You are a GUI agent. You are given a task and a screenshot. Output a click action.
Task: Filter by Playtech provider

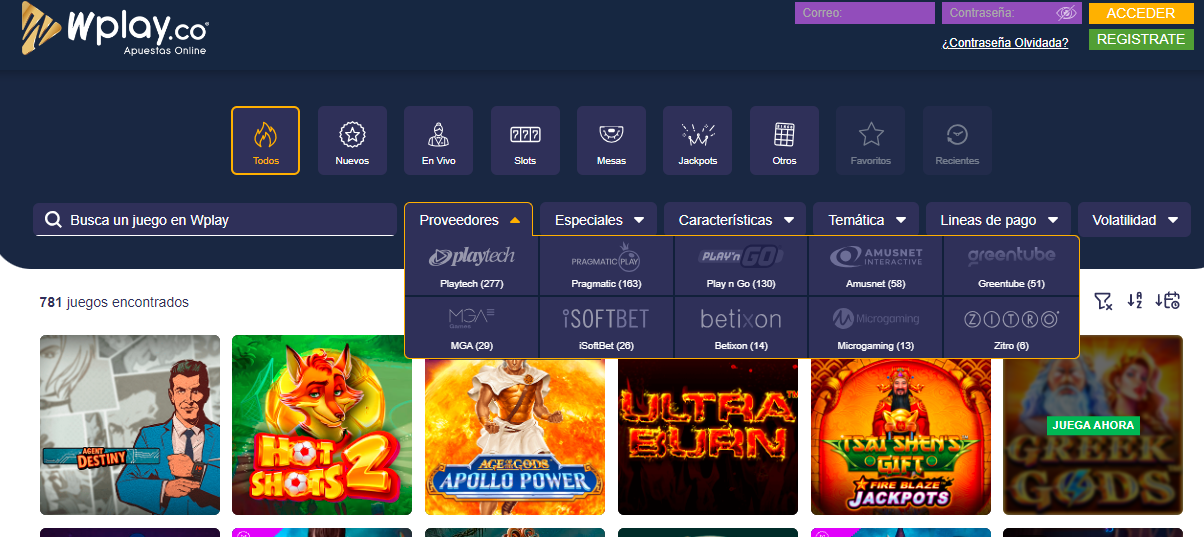click(x=472, y=267)
